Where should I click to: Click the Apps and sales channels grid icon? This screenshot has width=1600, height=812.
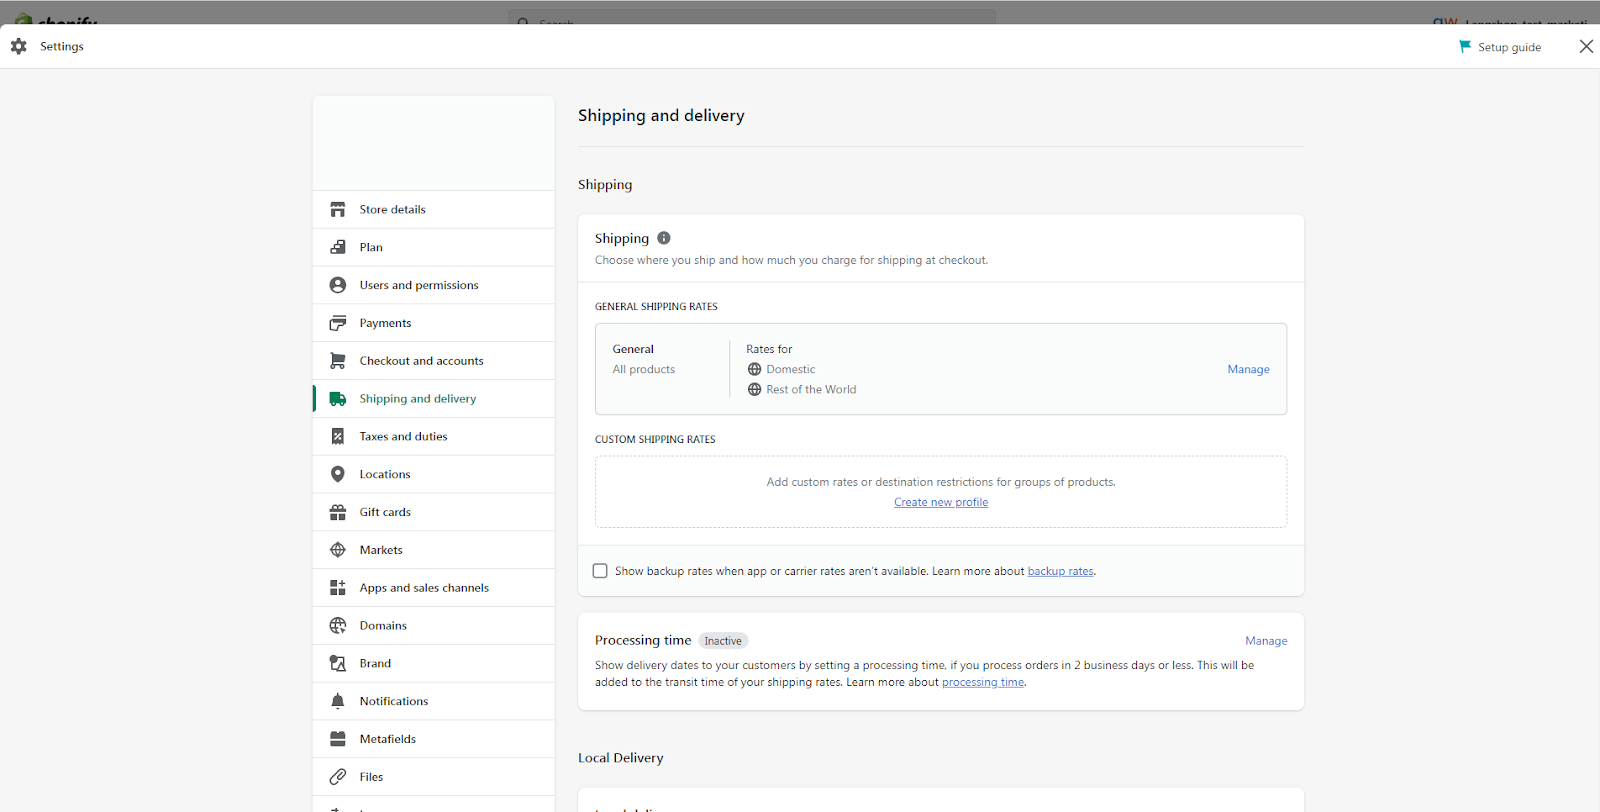[x=338, y=588]
